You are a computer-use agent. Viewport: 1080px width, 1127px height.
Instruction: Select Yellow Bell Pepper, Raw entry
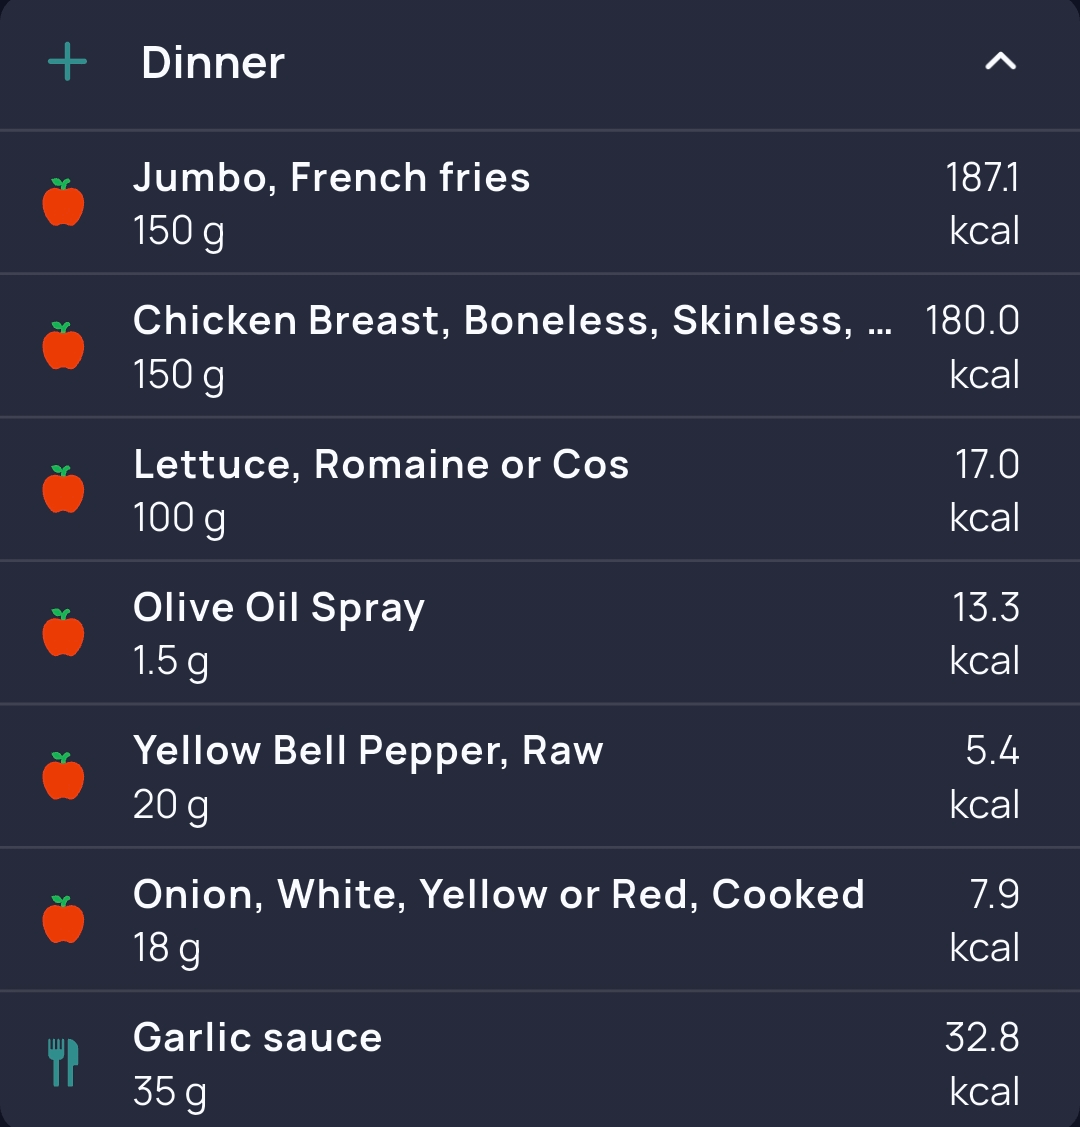coord(540,776)
